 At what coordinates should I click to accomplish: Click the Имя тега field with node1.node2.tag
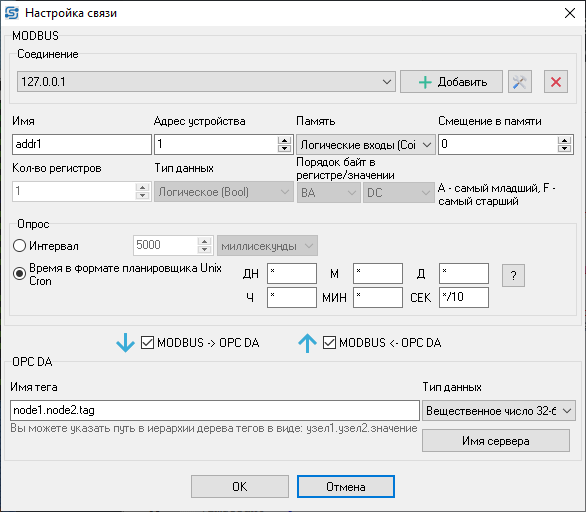(x=215, y=410)
